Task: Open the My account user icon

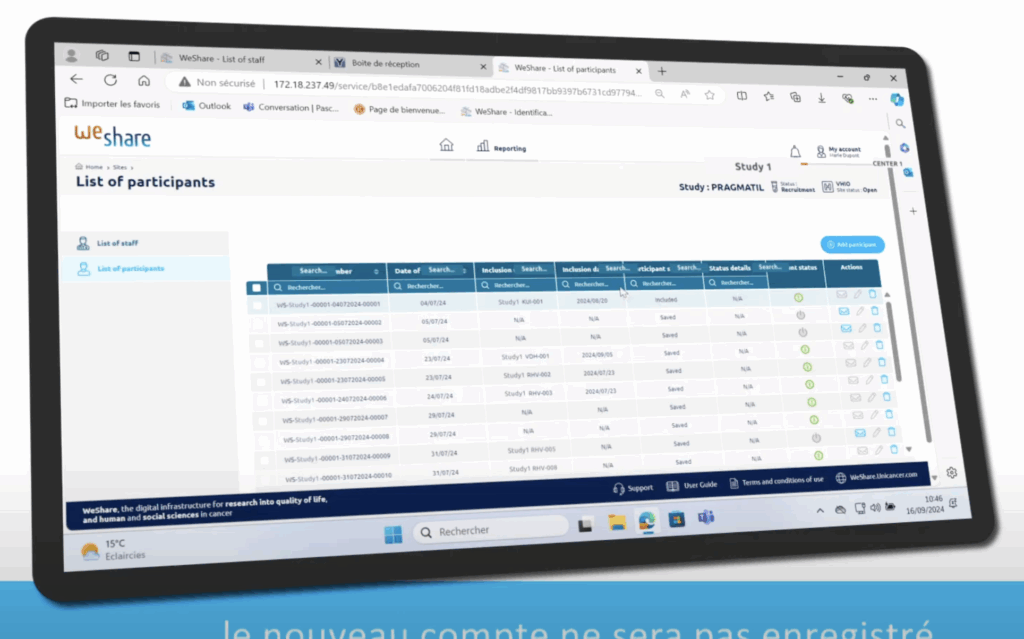Action: [821, 152]
